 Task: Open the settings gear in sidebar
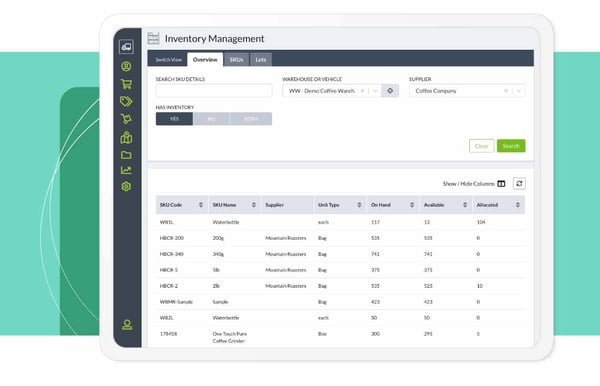[126, 186]
